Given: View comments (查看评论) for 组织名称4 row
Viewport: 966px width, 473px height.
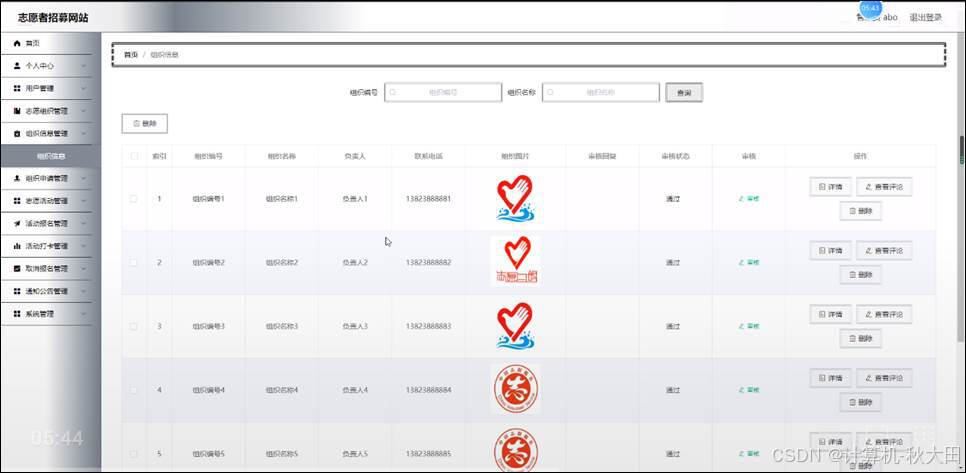Looking at the screenshot, I should tap(884, 378).
